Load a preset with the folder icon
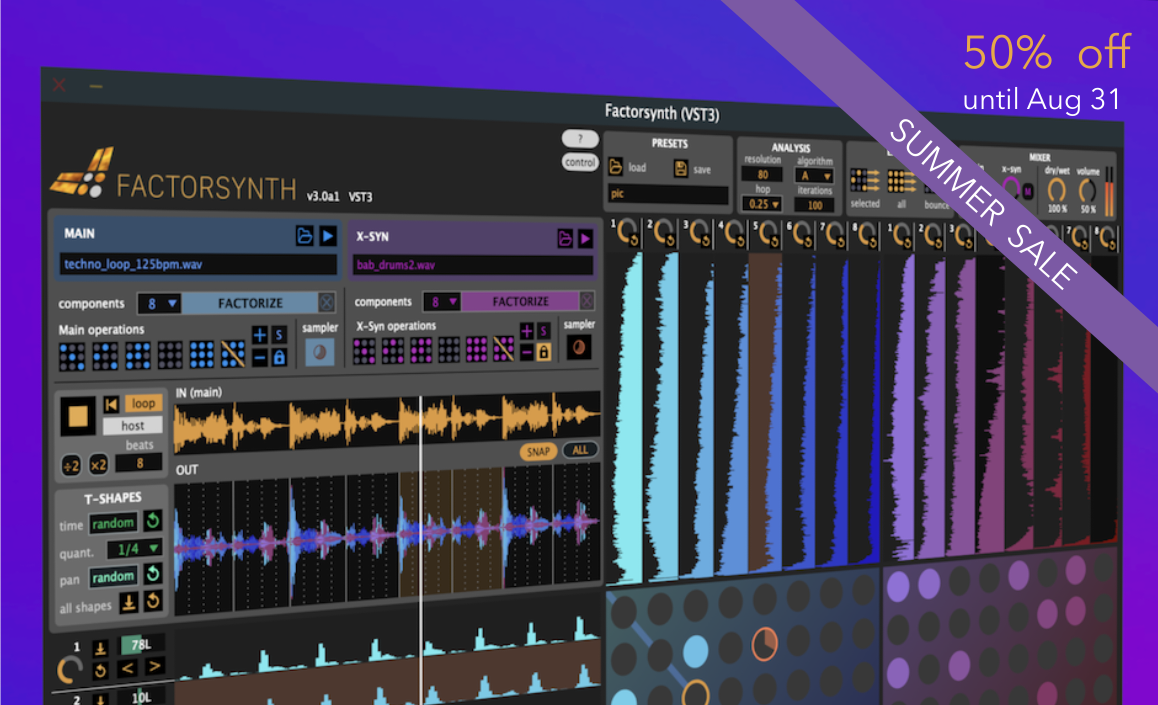1158x705 pixels. [615, 167]
